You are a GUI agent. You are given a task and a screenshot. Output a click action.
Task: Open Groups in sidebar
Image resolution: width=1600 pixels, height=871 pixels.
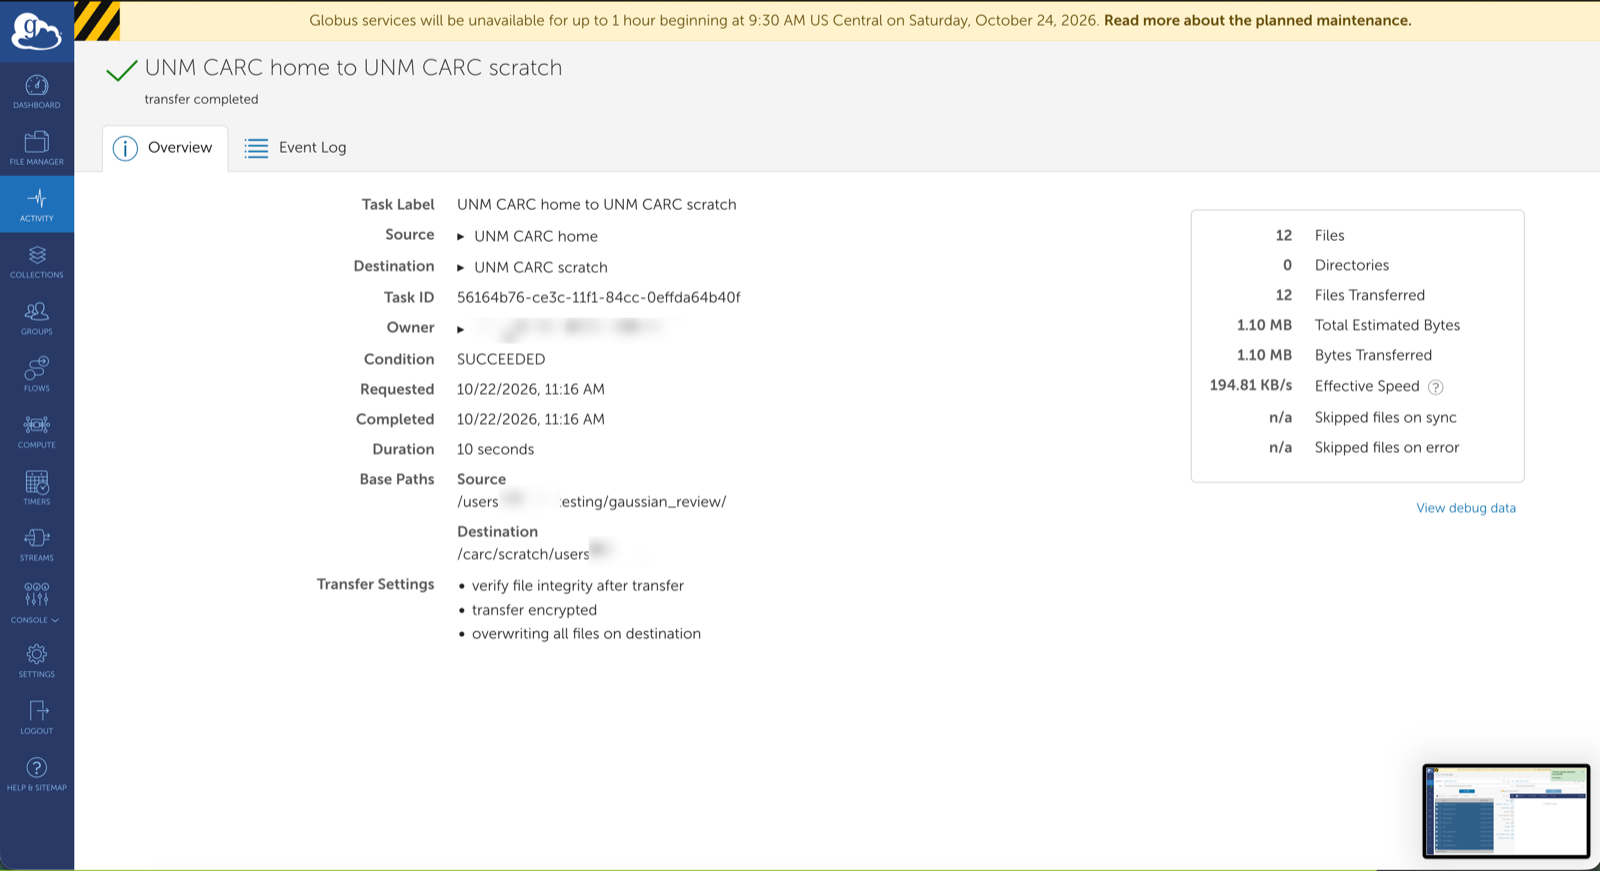(x=37, y=318)
